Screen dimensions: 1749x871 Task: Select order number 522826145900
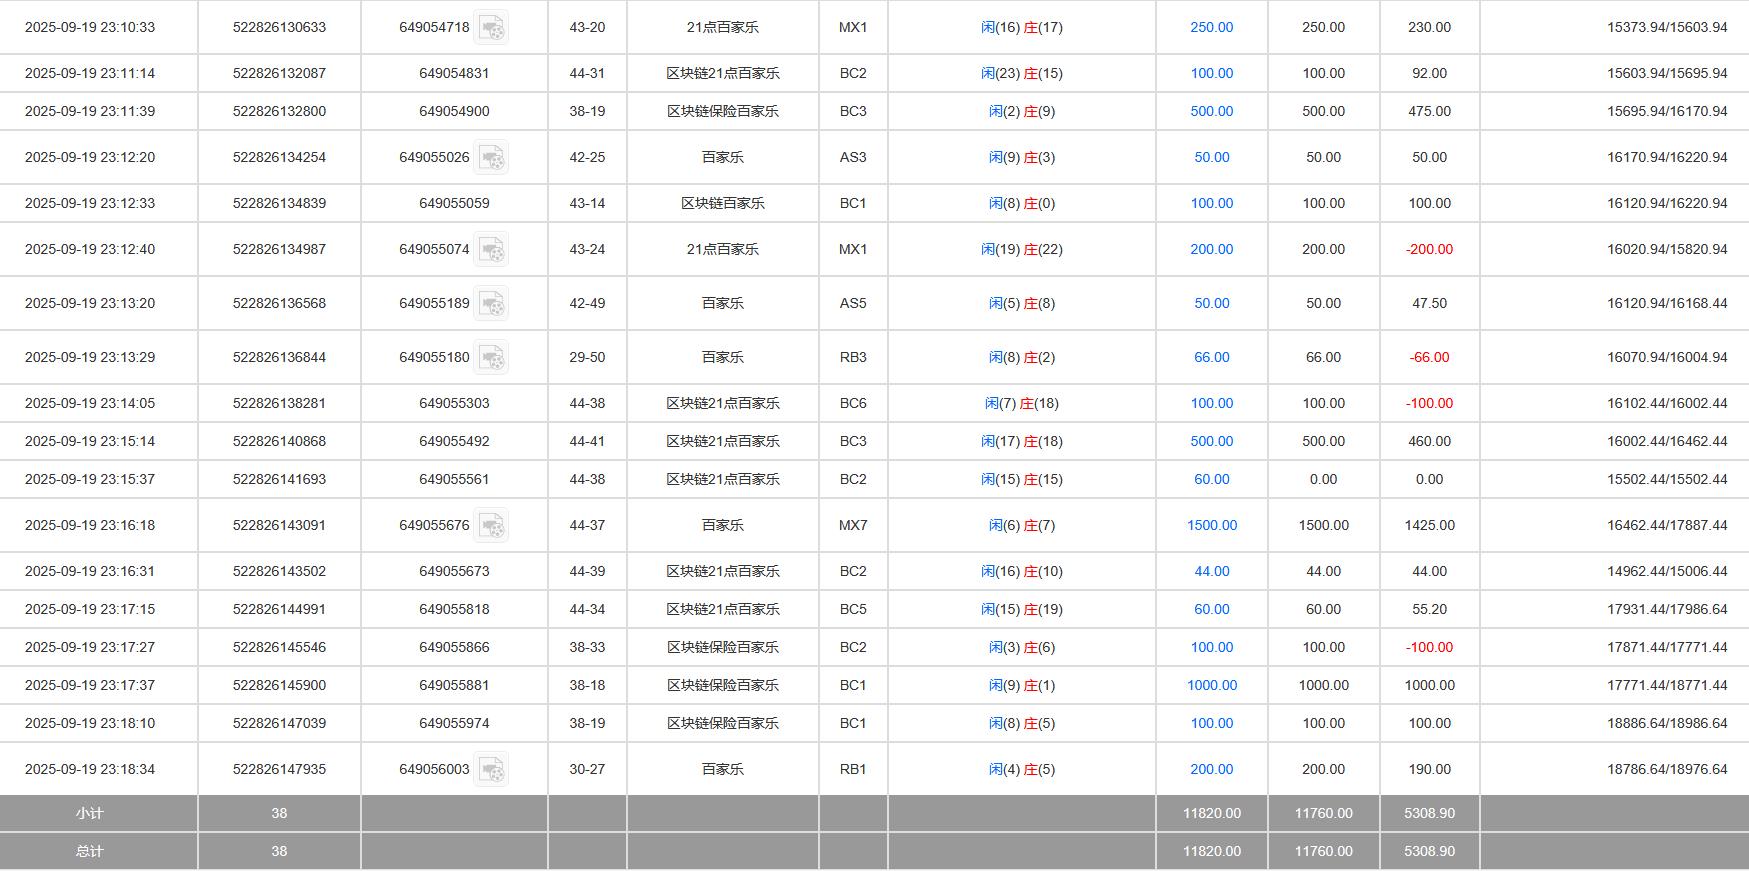[279, 685]
